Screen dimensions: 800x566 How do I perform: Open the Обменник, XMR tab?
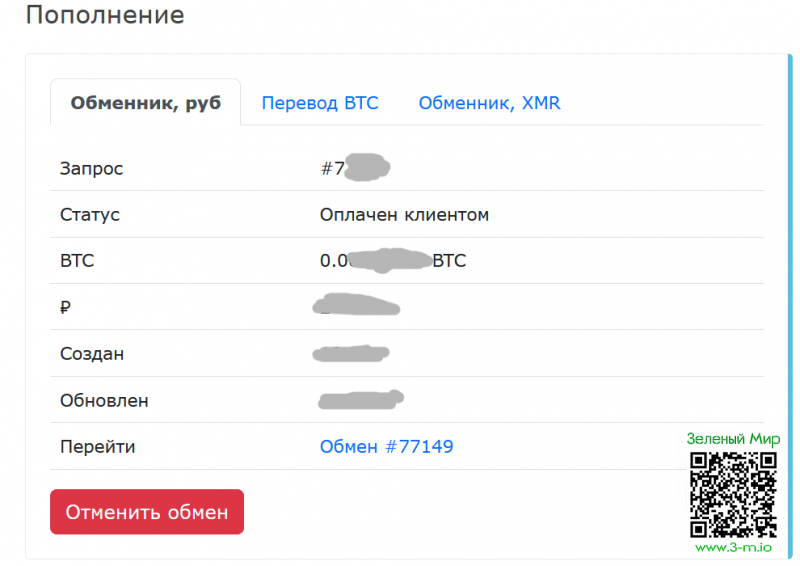point(489,103)
